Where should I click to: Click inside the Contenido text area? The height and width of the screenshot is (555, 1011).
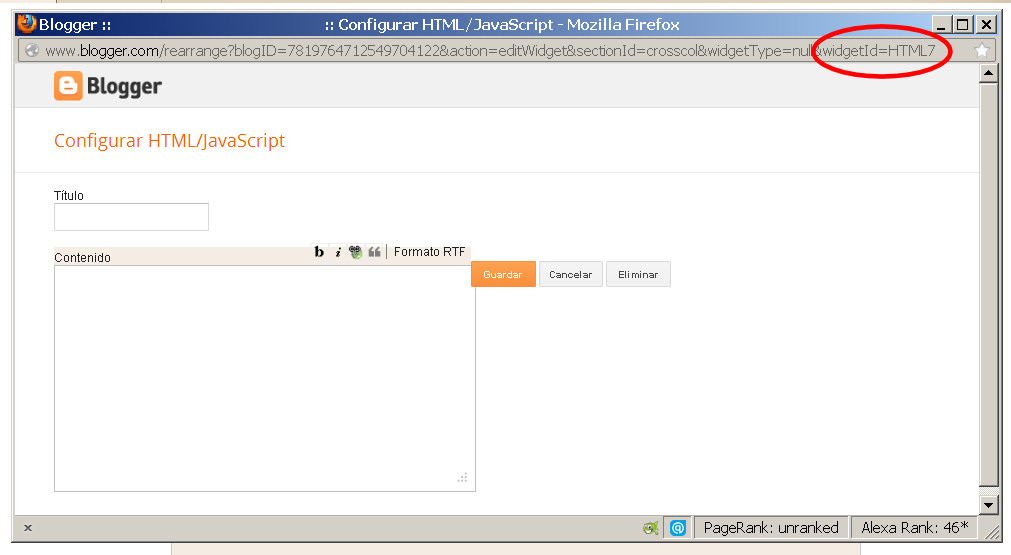[x=264, y=378]
